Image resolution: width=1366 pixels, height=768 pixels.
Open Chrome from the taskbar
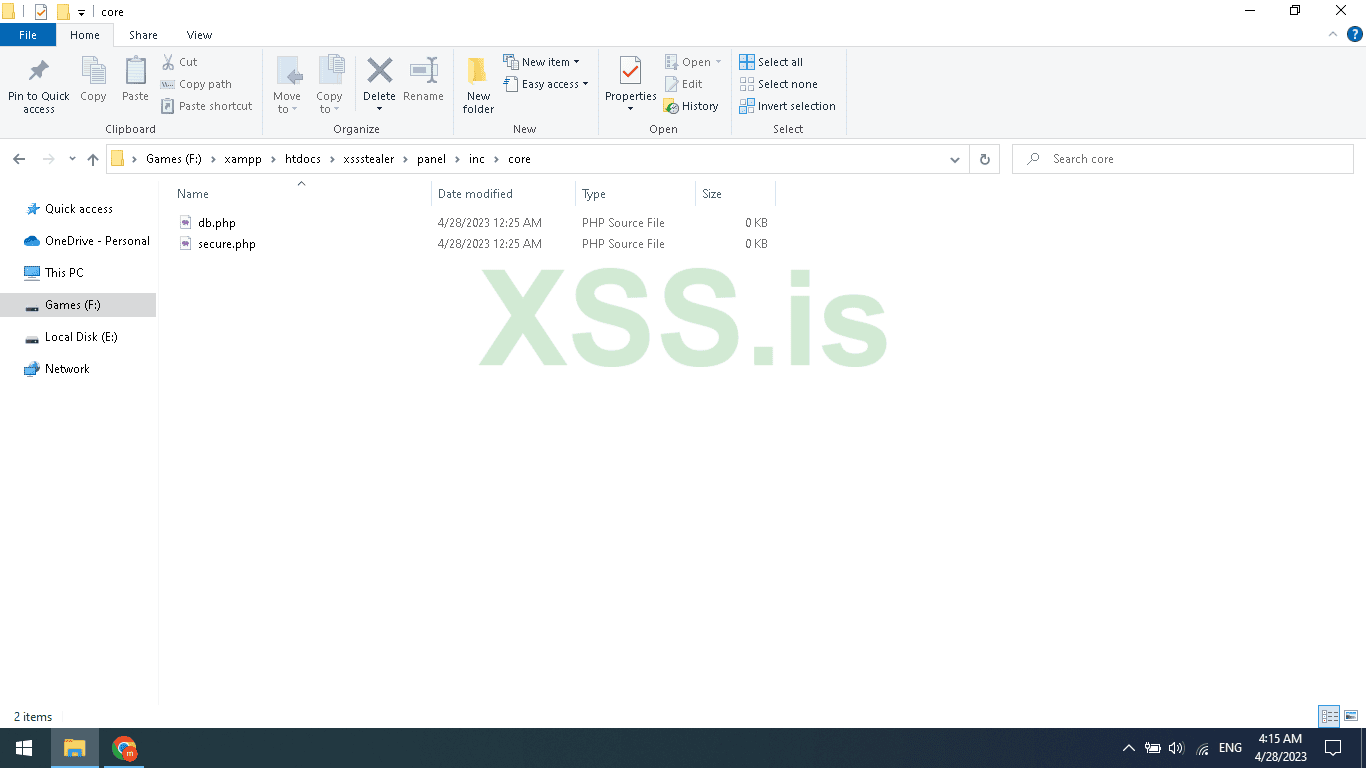(x=124, y=748)
